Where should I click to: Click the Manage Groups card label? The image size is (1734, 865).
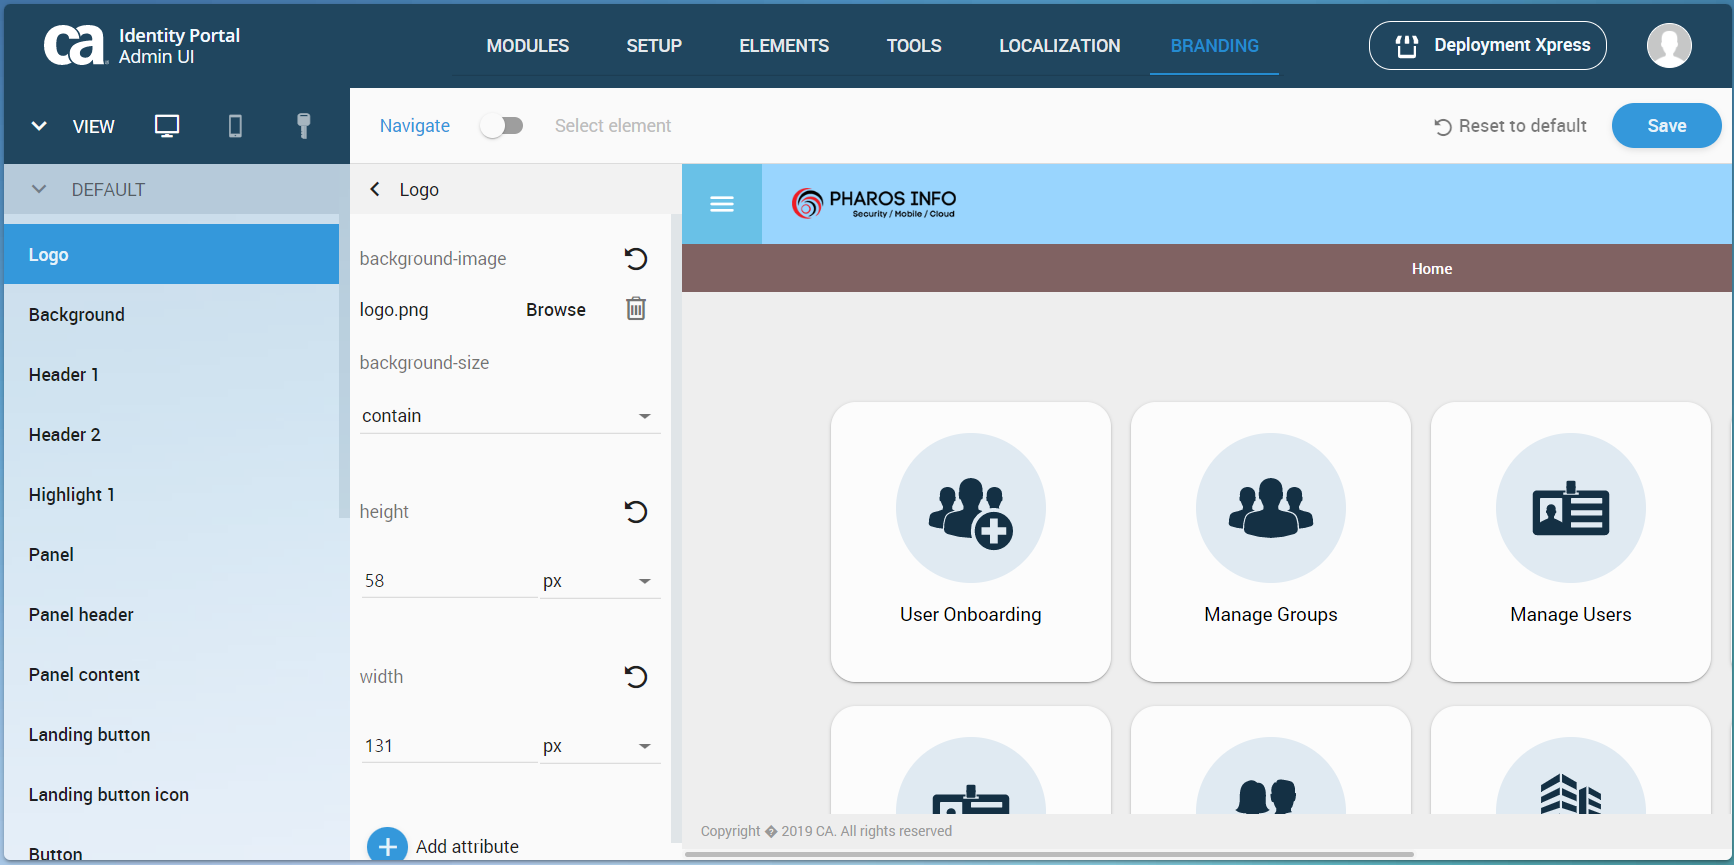coord(1271,615)
